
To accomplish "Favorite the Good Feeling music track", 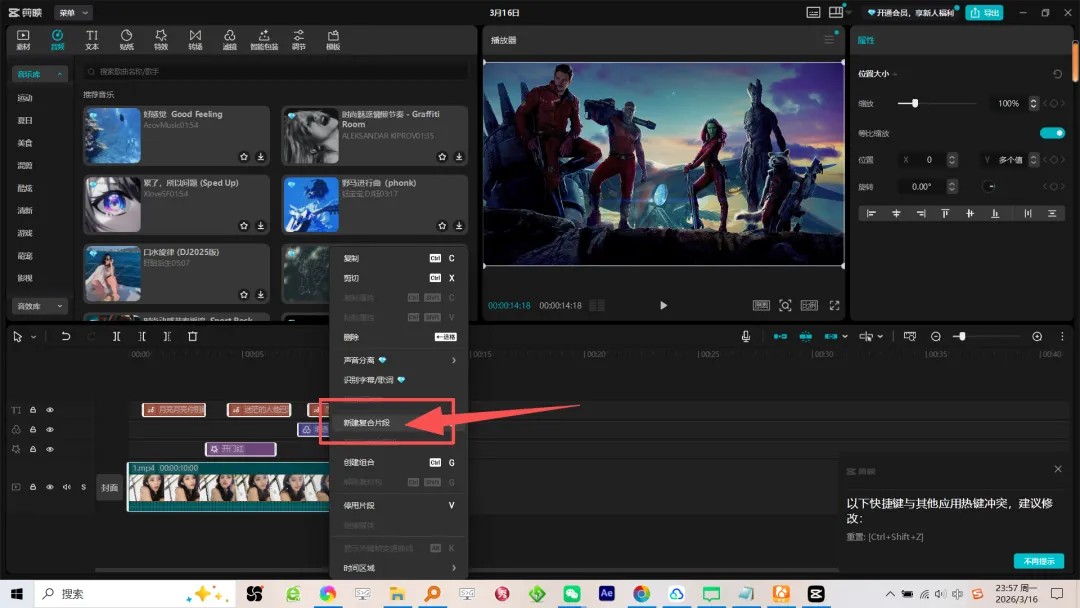I will [x=244, y=157].
